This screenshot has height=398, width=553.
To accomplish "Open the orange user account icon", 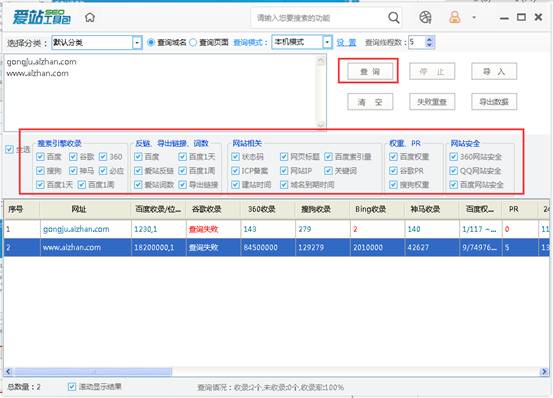I will tap(454, 17).
